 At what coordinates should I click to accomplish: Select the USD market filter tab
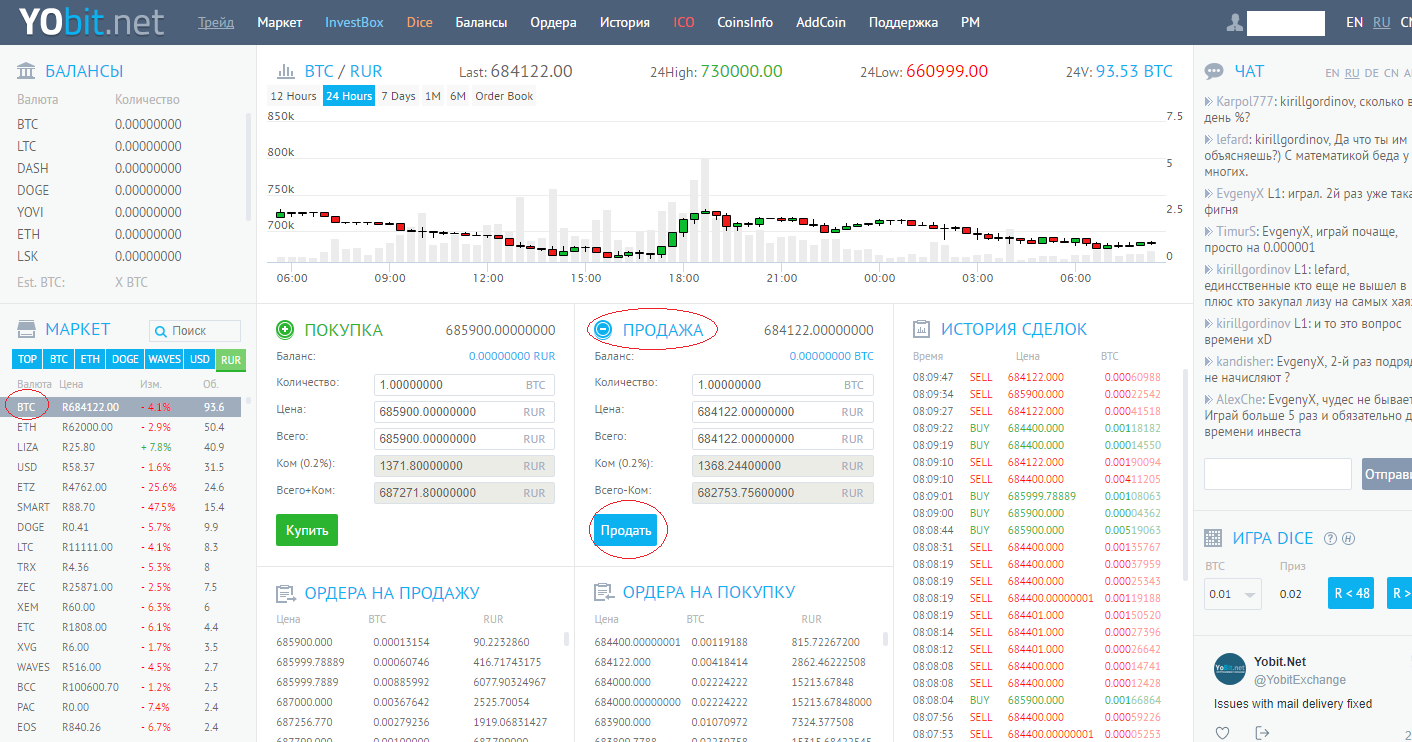(x=200, y=360)
